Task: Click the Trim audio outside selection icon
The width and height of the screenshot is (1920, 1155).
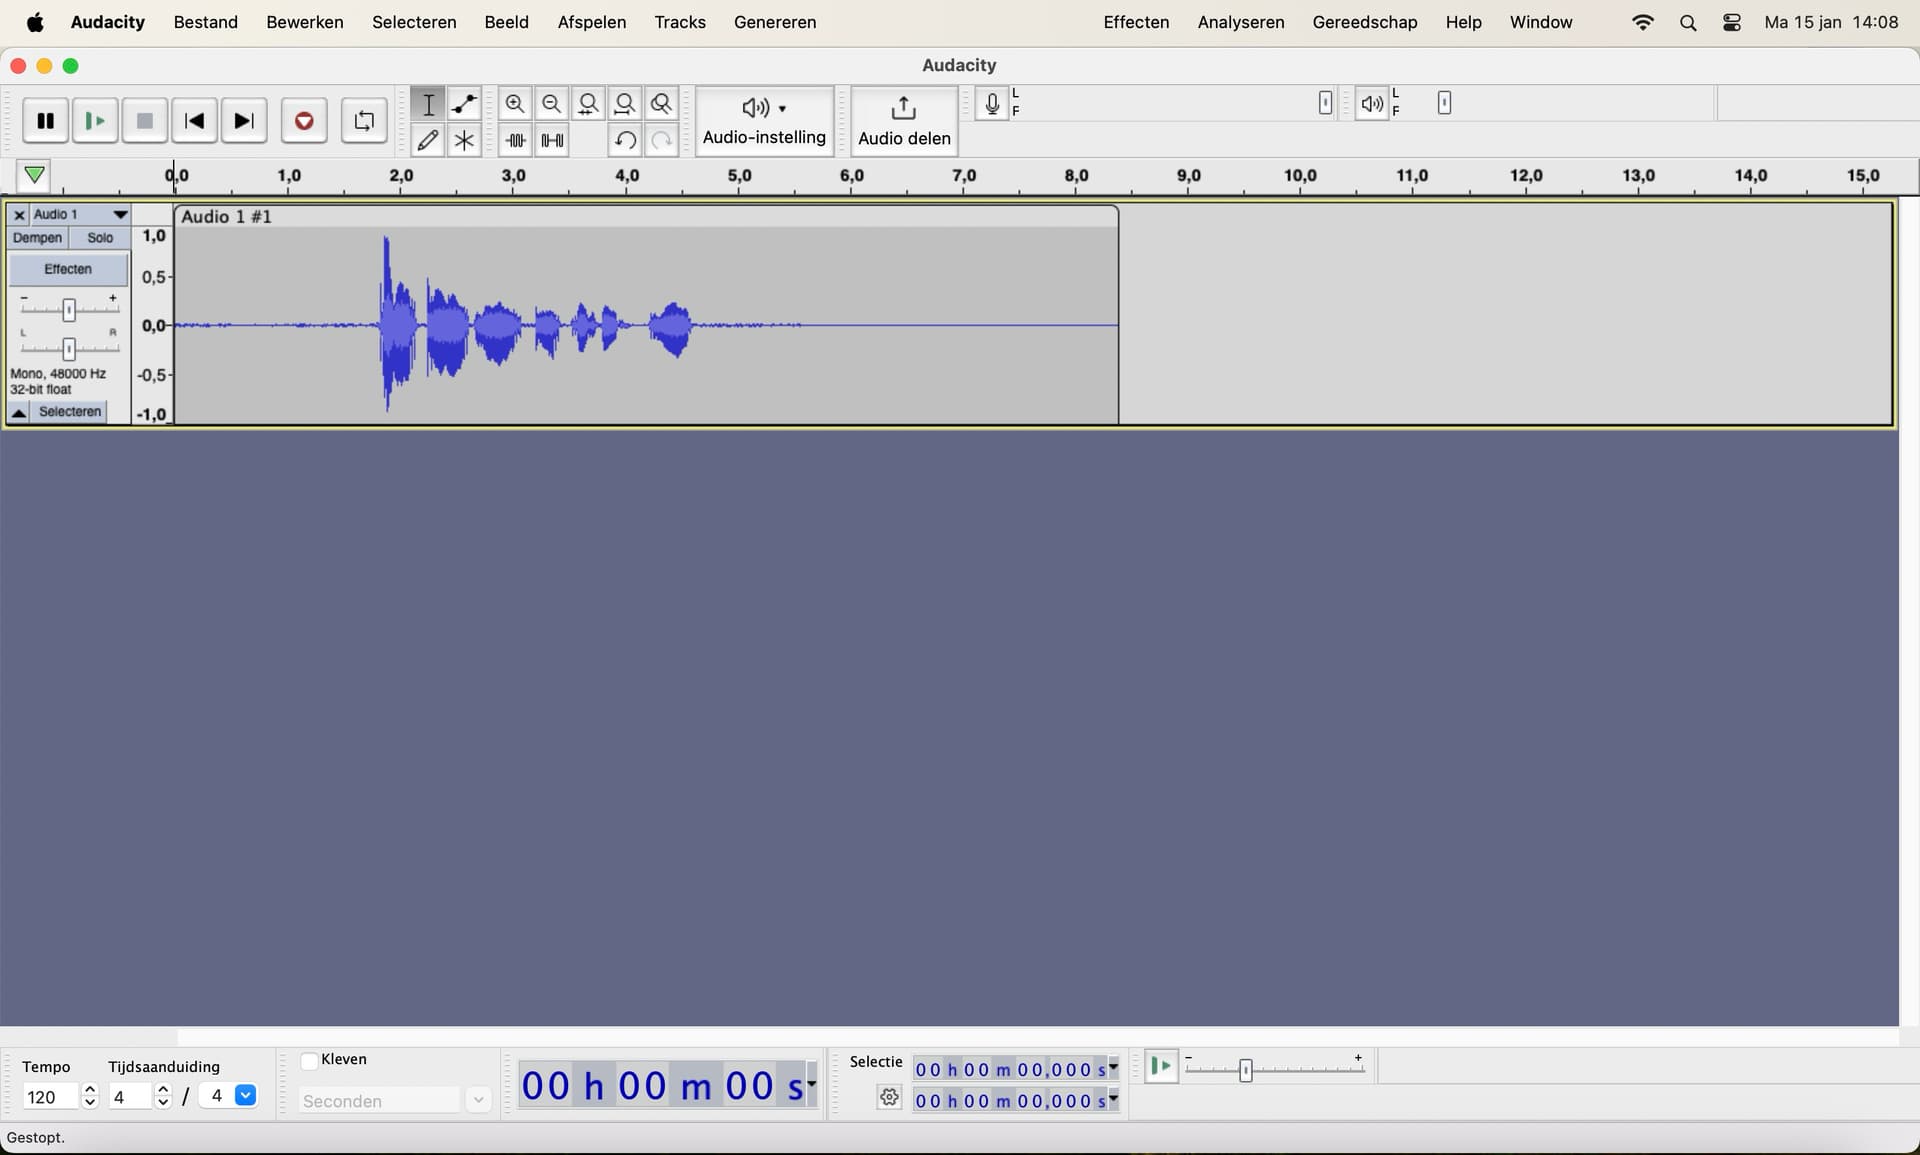Action: click(514, 140)
